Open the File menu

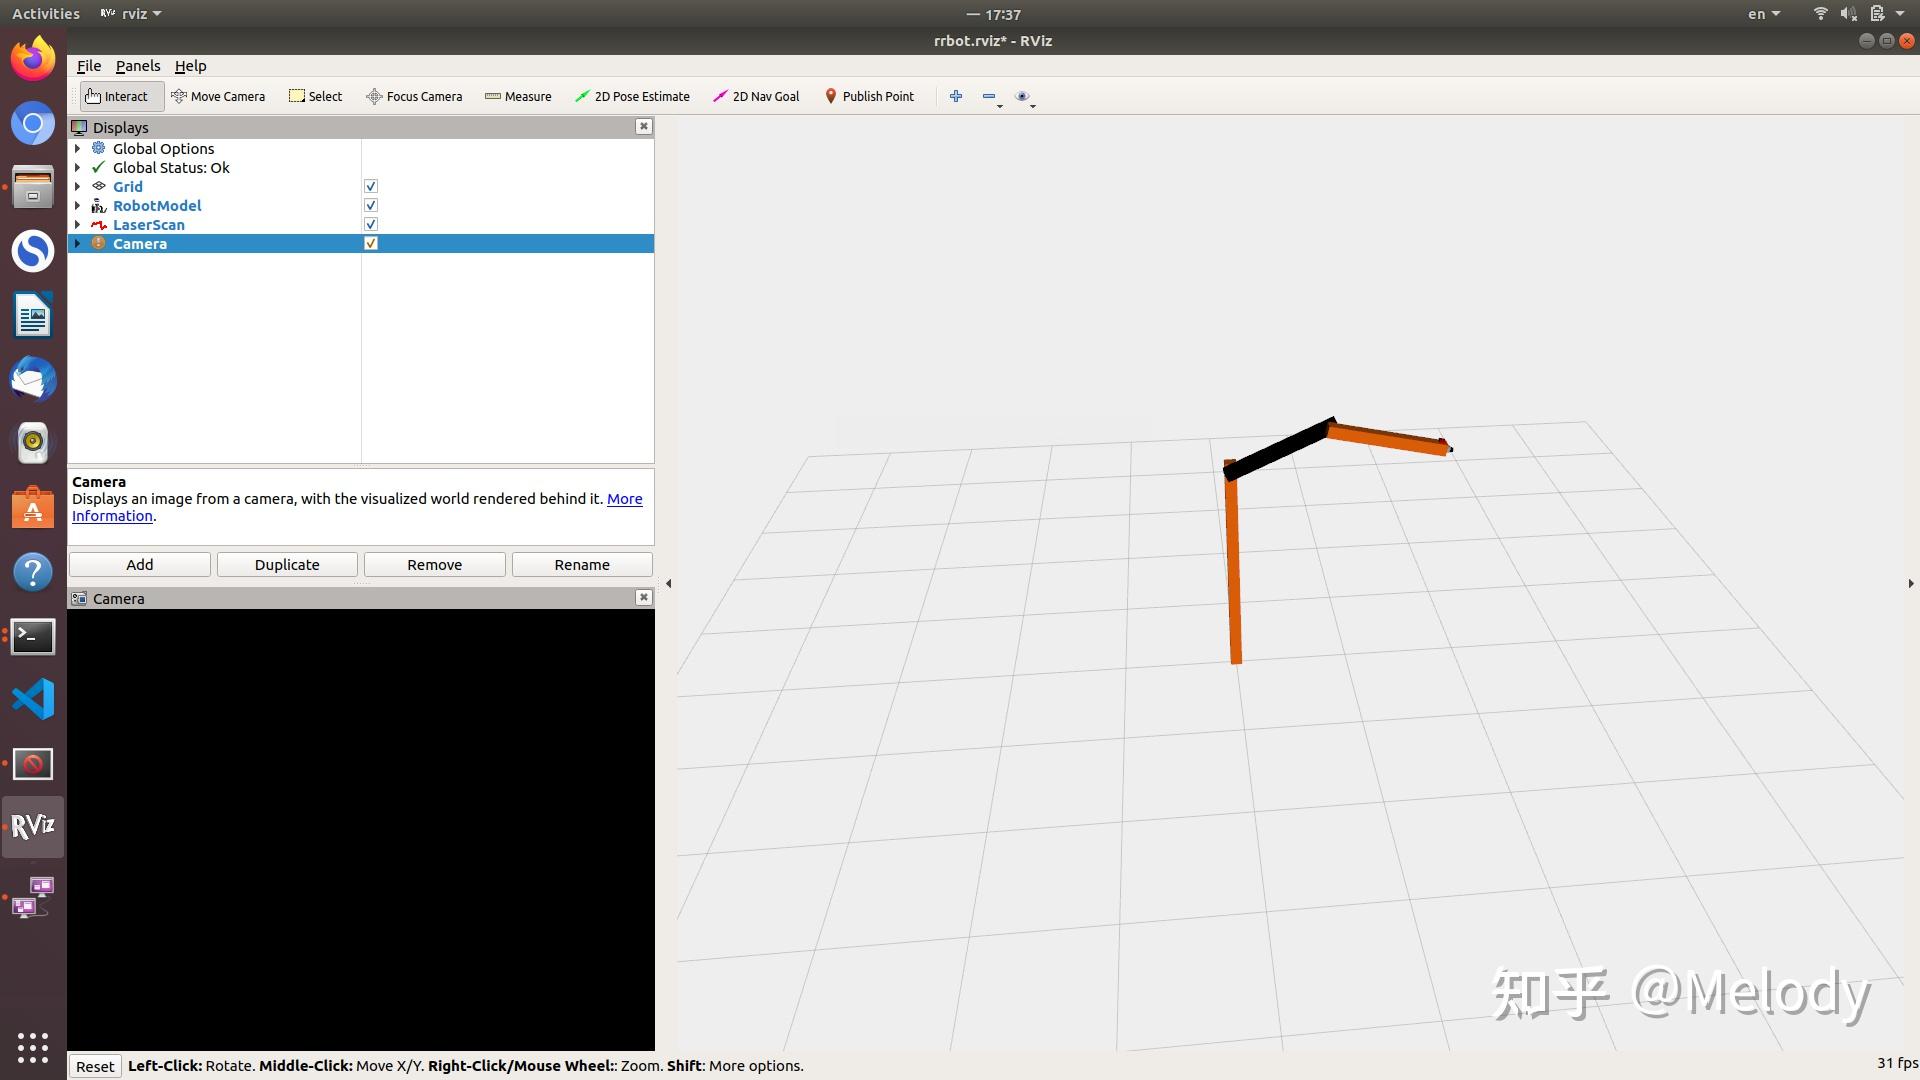89,66
